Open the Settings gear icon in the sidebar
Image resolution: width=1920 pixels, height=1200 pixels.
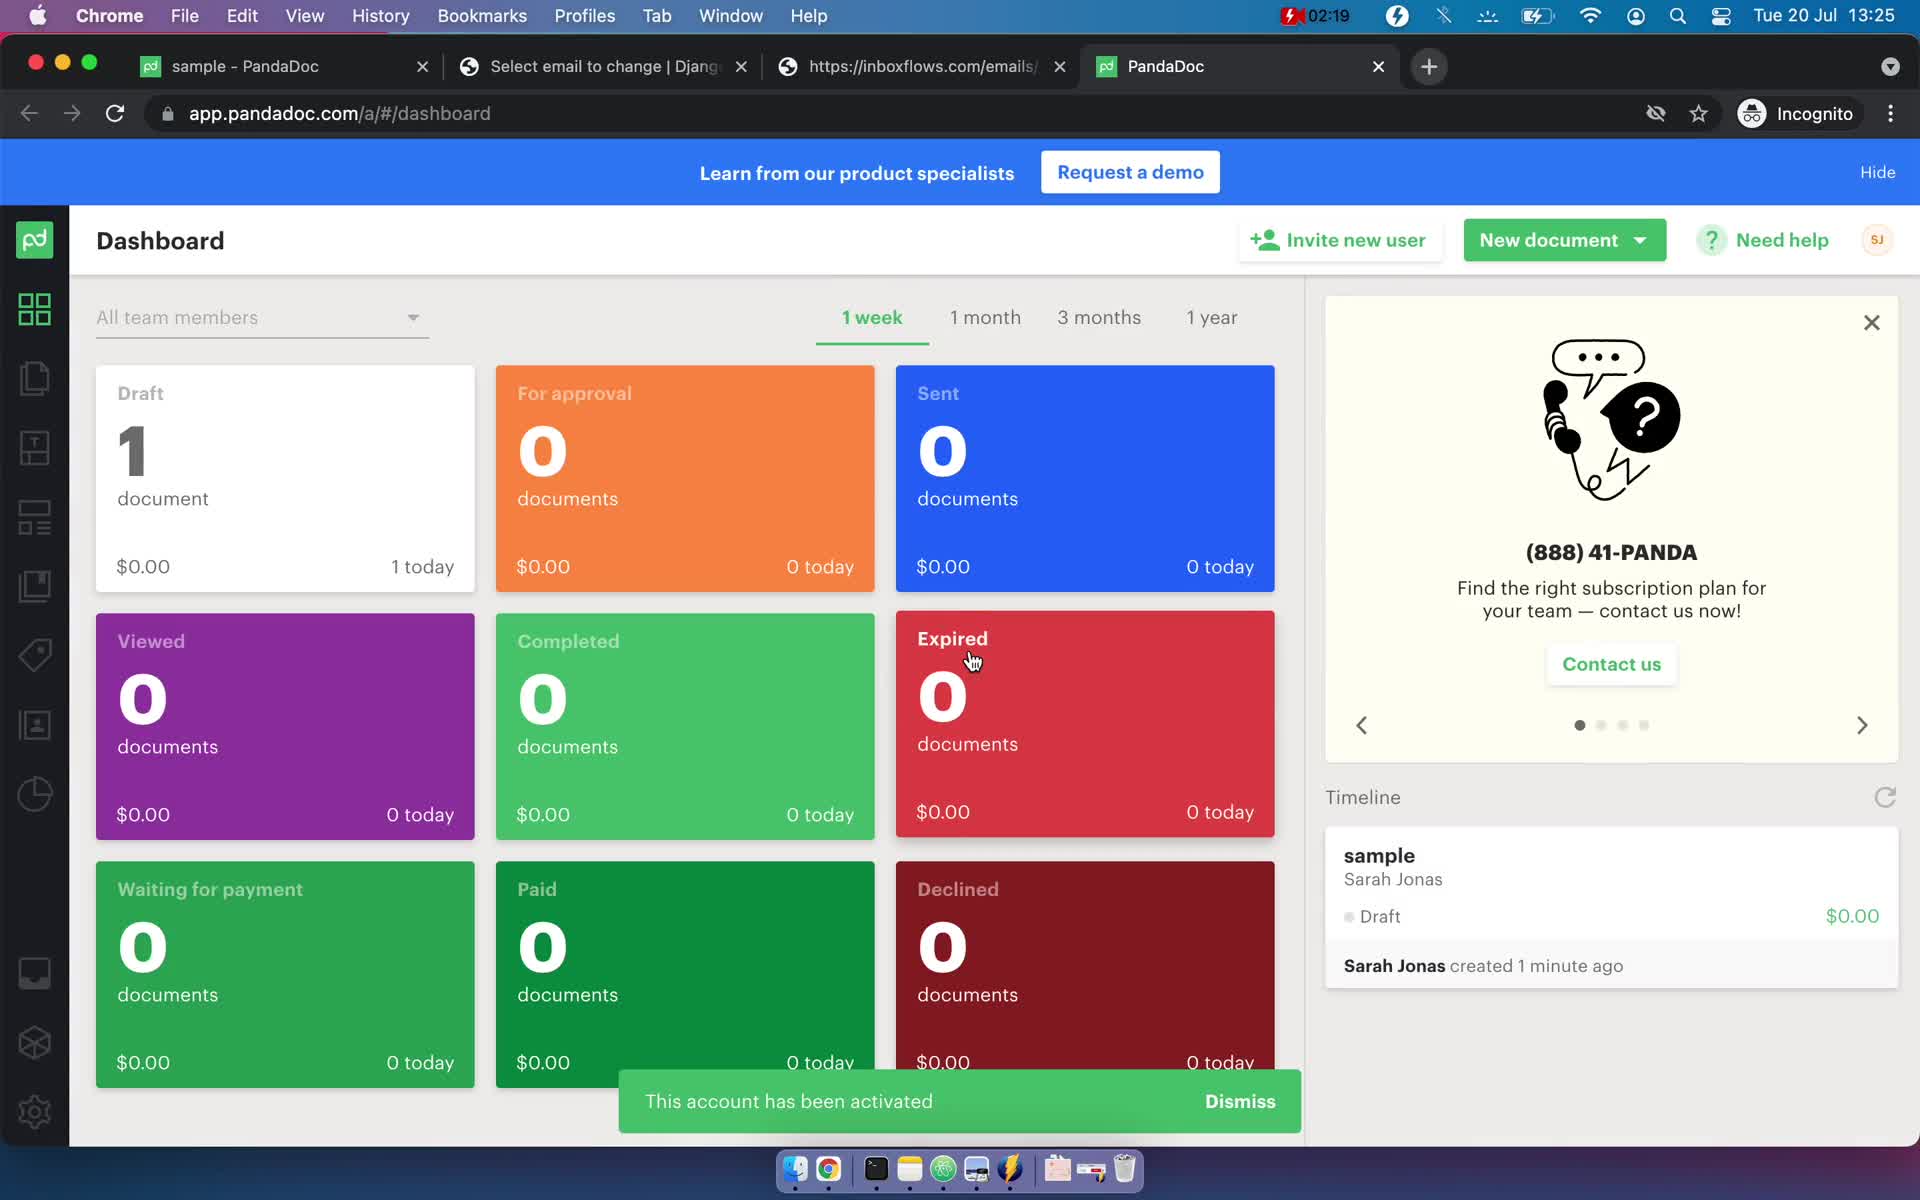[x=34, y=1112]
